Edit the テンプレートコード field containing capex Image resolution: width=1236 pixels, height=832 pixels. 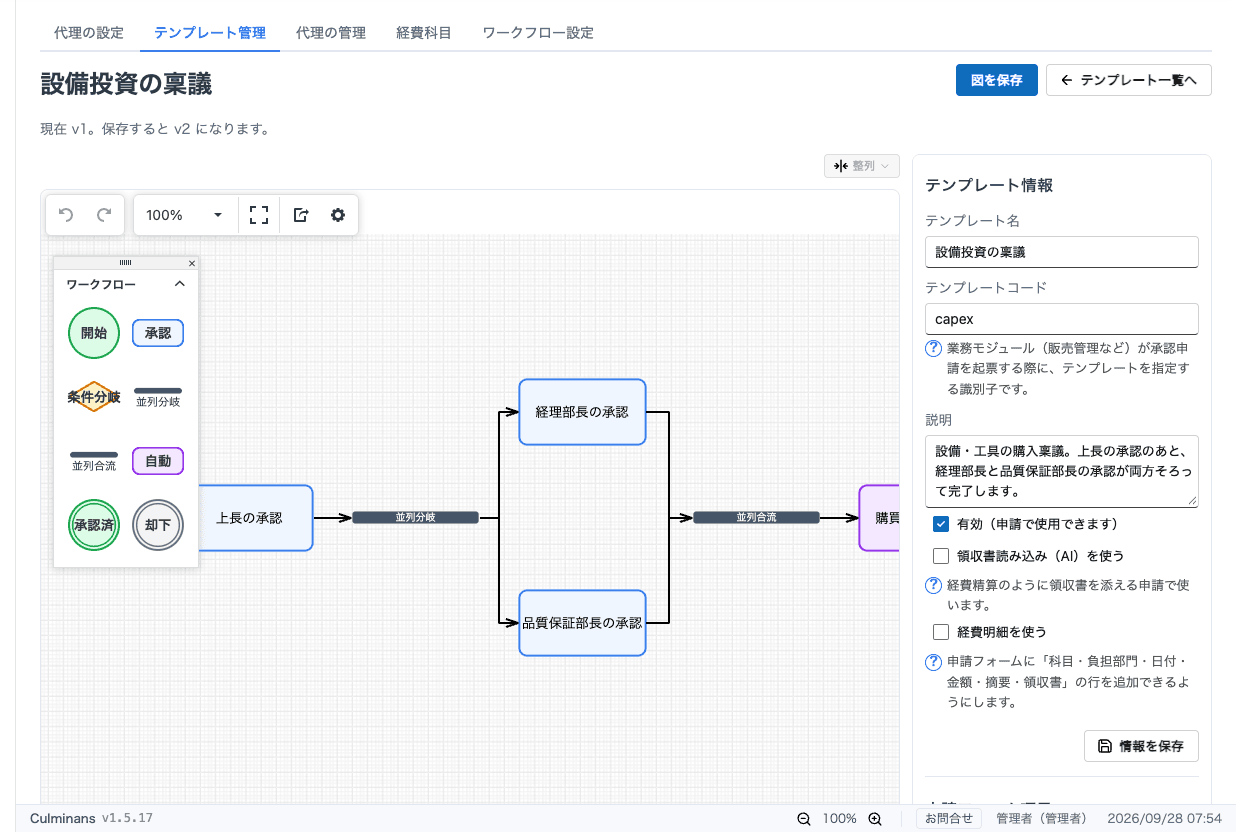(1062, 319)
